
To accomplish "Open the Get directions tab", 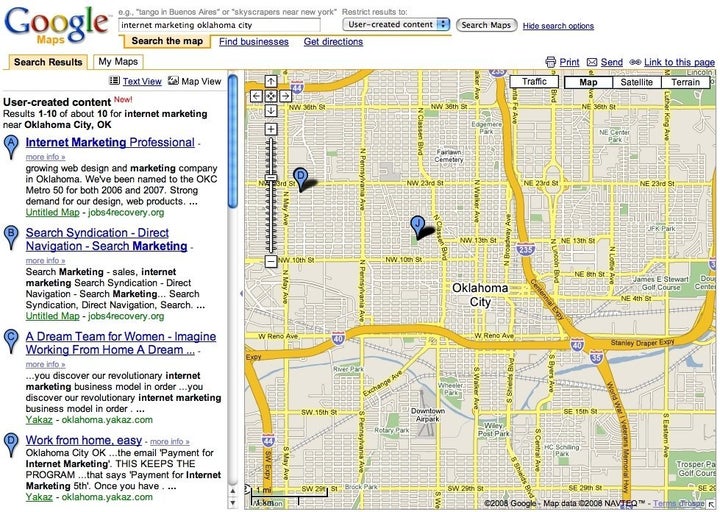I will pyautogui.click(x=333, y=42).
